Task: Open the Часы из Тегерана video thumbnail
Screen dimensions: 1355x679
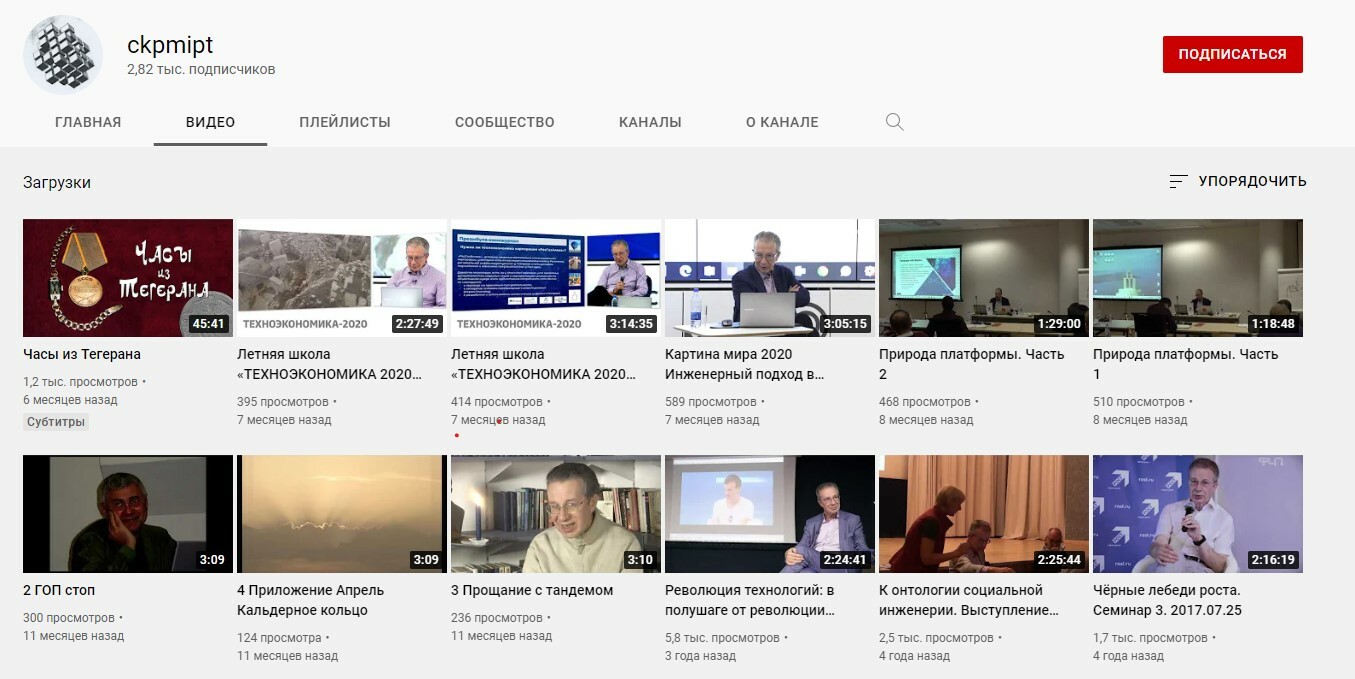Action: (x=128, y=277)
